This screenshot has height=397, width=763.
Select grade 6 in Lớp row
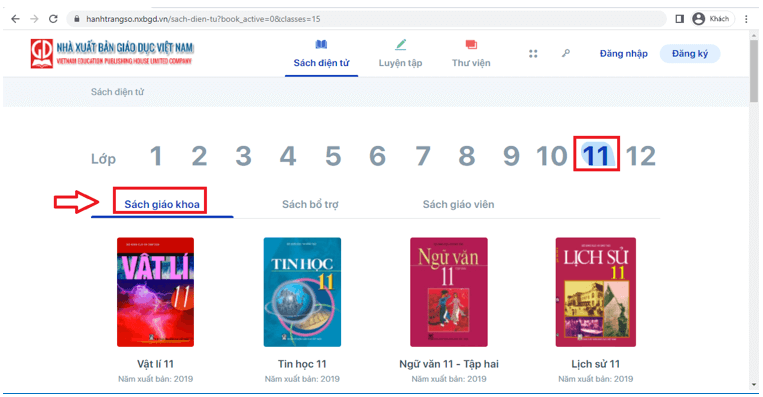click(x=377, y=156)
